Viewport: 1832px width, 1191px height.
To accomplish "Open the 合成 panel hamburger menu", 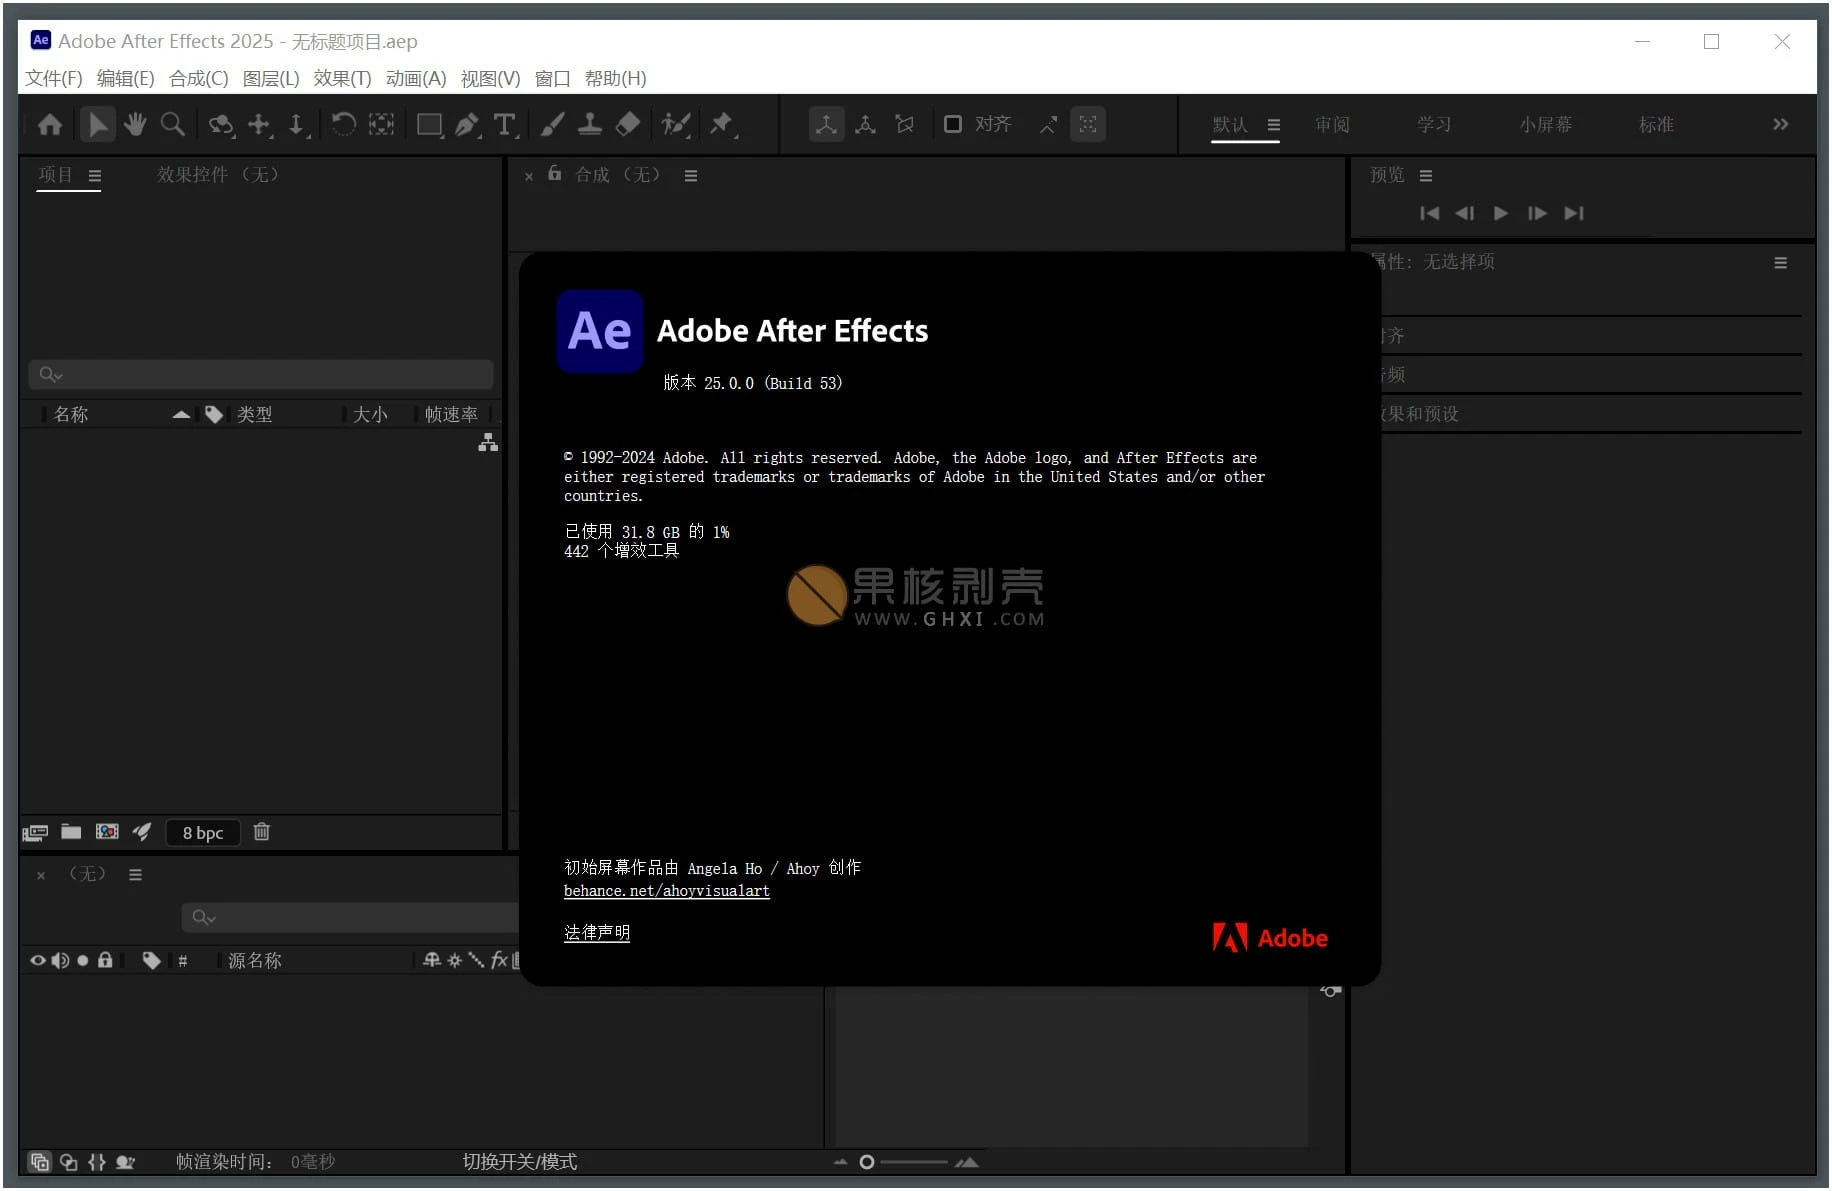I will pos(691,176).
